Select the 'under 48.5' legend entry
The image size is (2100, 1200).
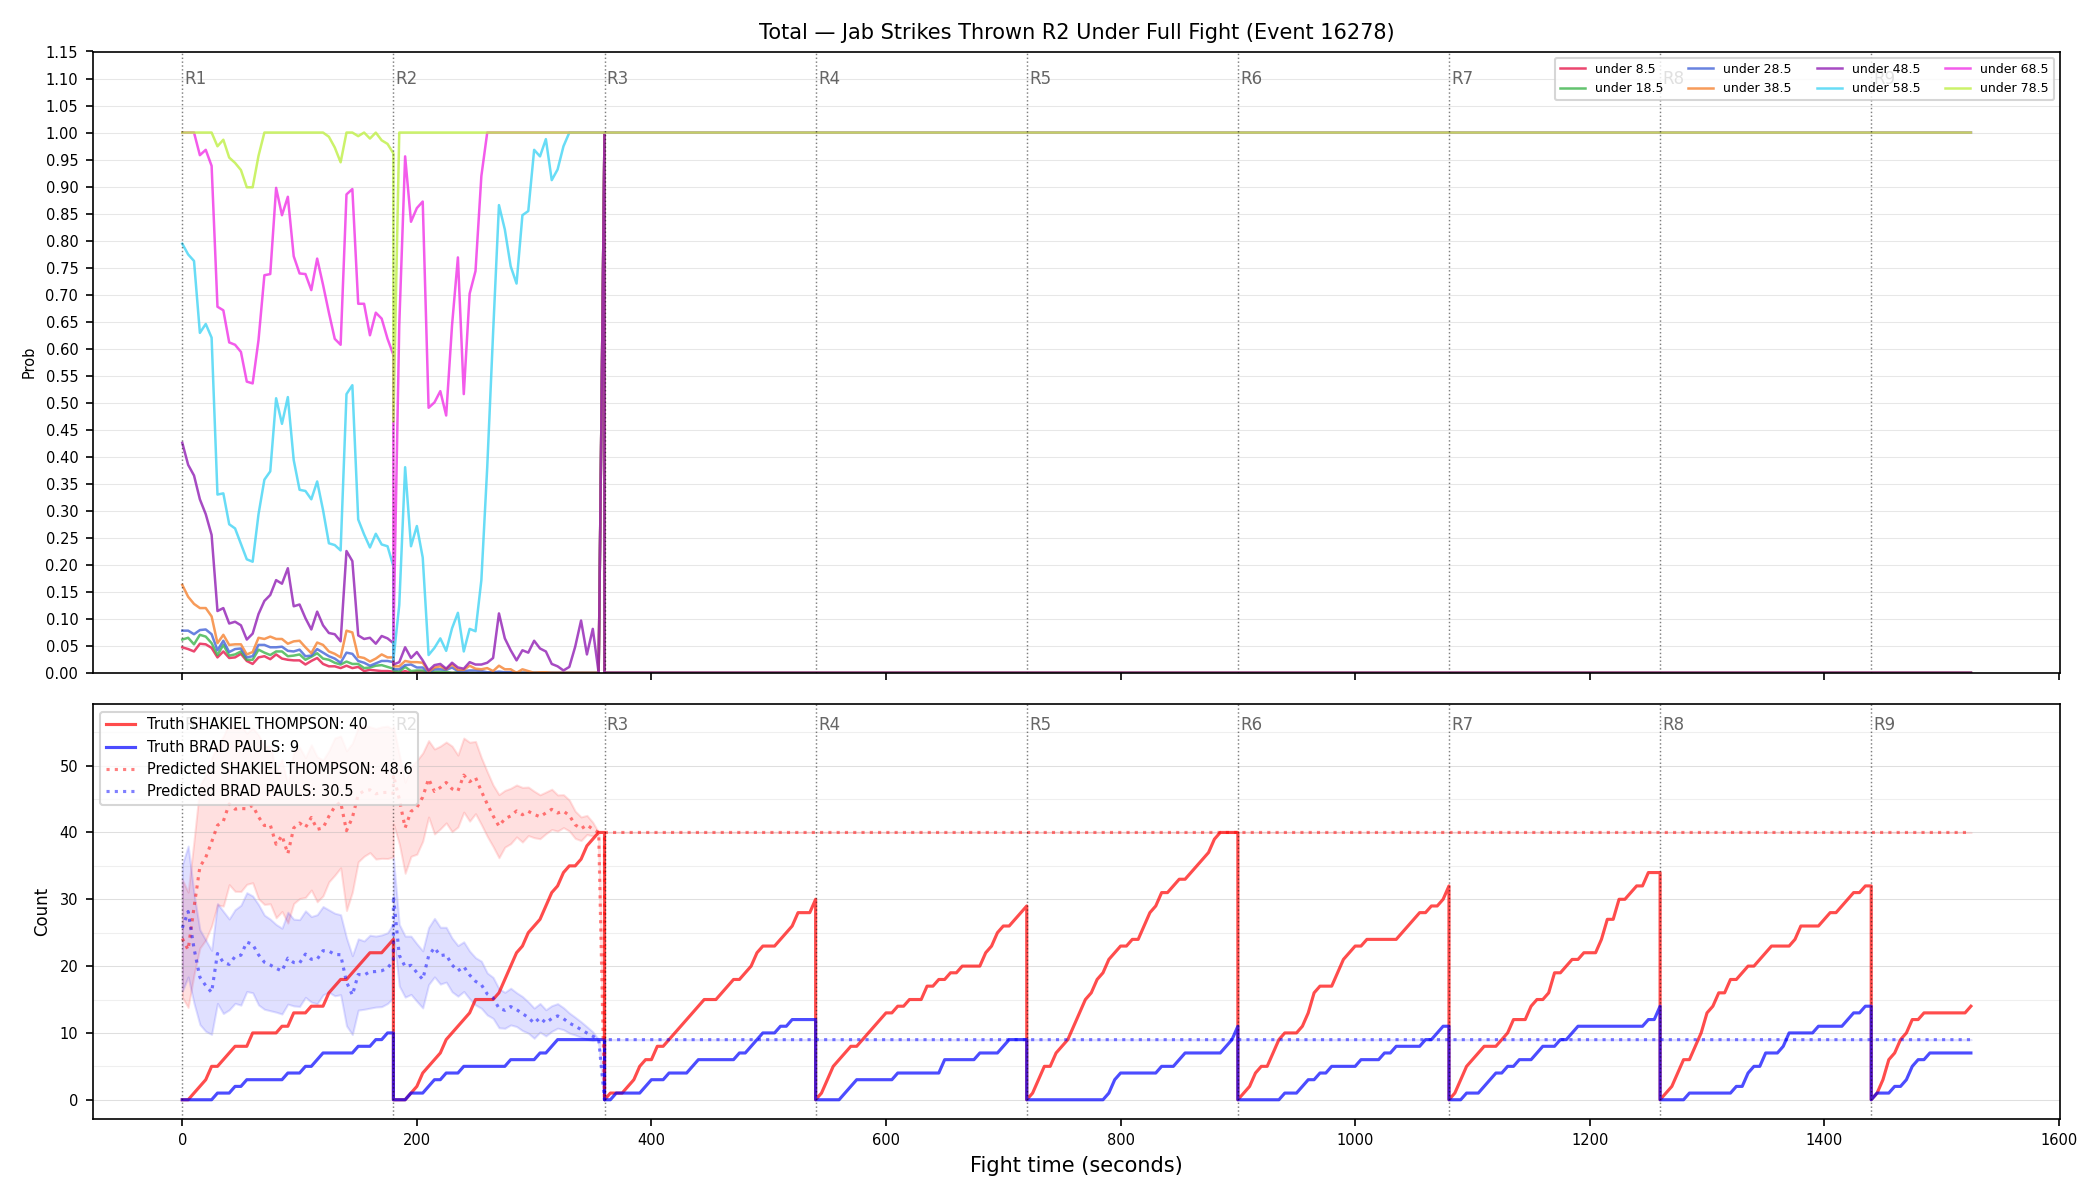[1869, 69]
